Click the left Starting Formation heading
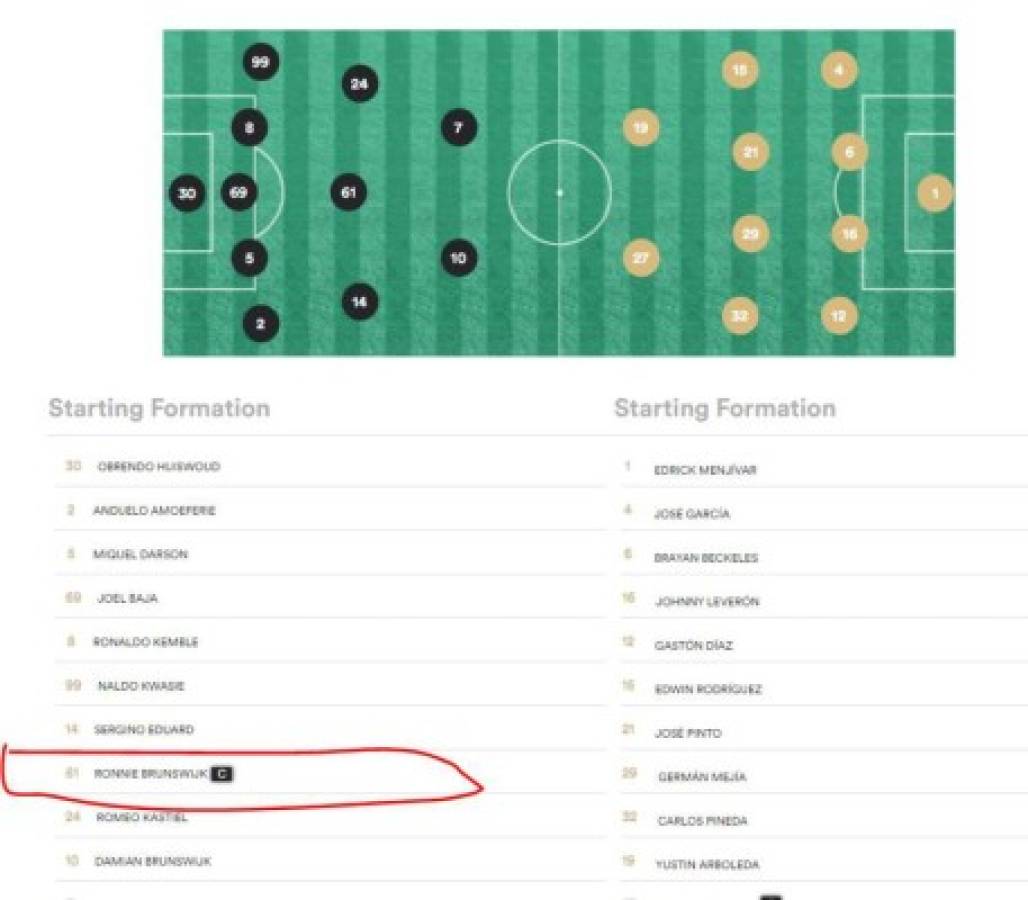This screenshot has width=1028, height=900. (x=159, y=408)
